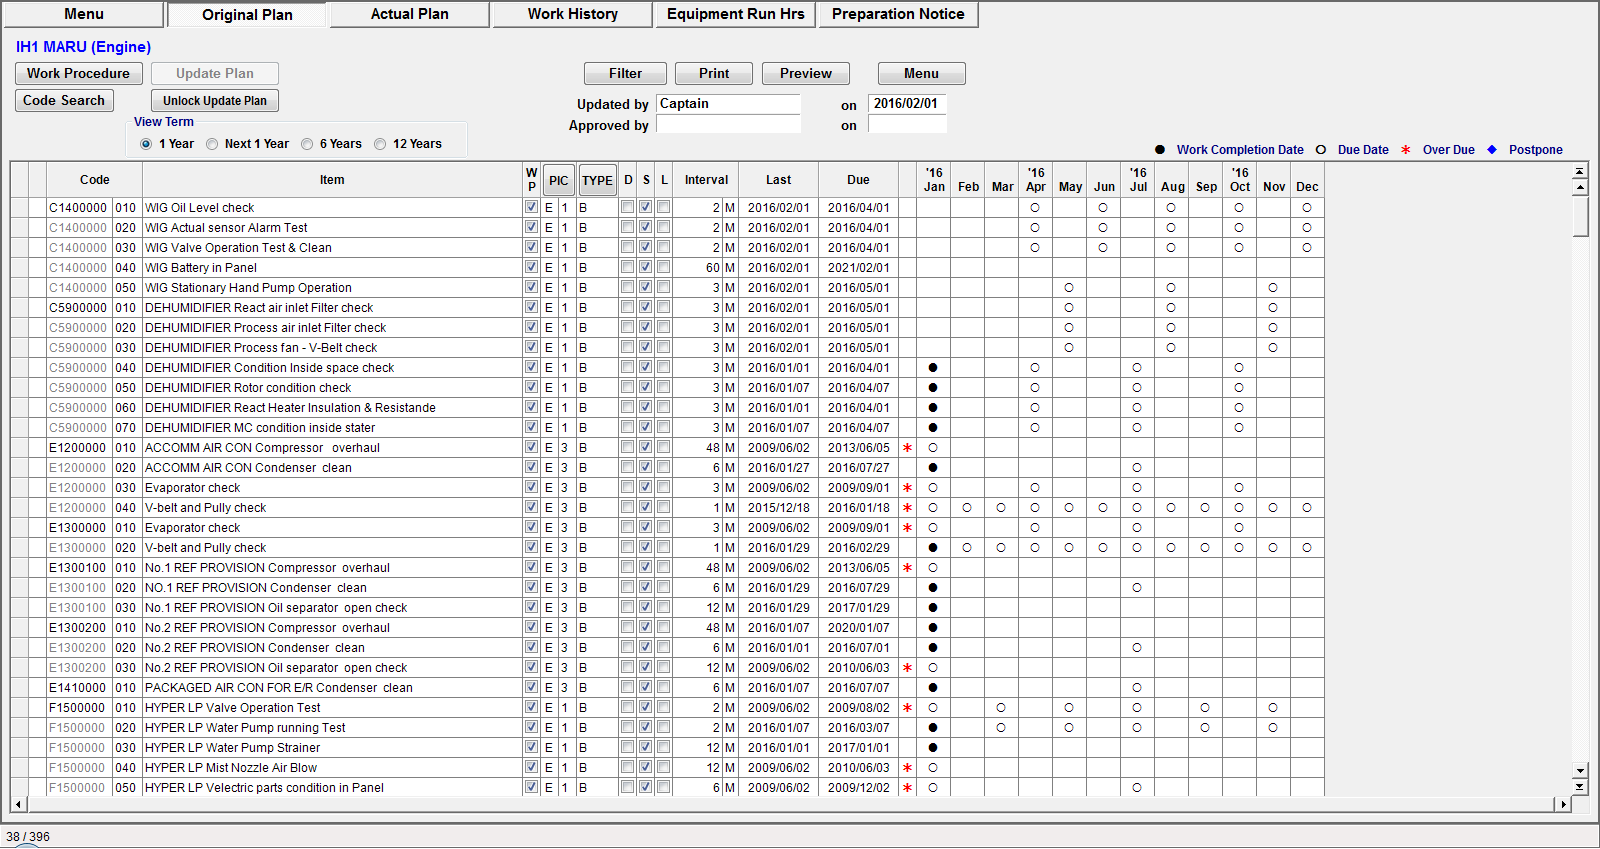Click the red Over Due asterisk legend icon
The width and height of the screenshot is (1600, 849).
point(1405,150)
